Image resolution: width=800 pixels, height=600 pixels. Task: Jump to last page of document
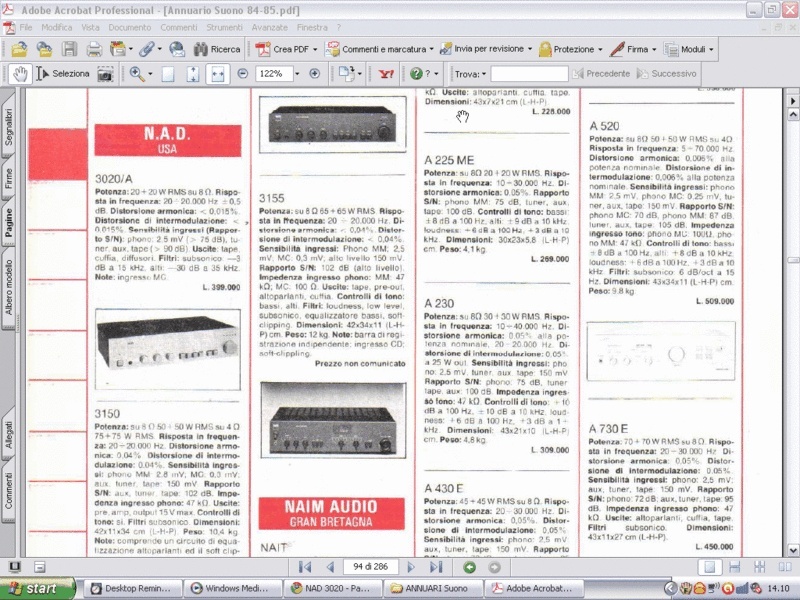tap(436, 567)
